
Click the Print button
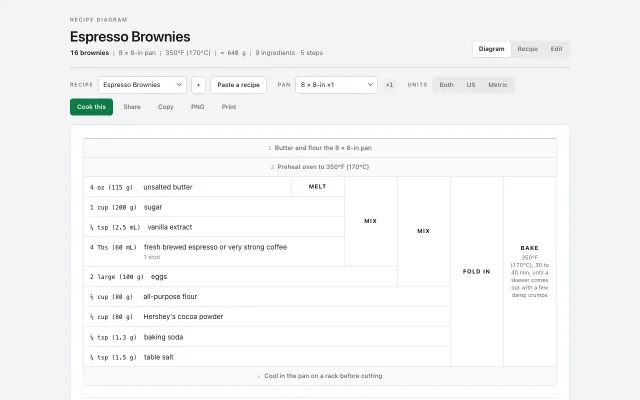pyautogui.click(x=229, y=107)
